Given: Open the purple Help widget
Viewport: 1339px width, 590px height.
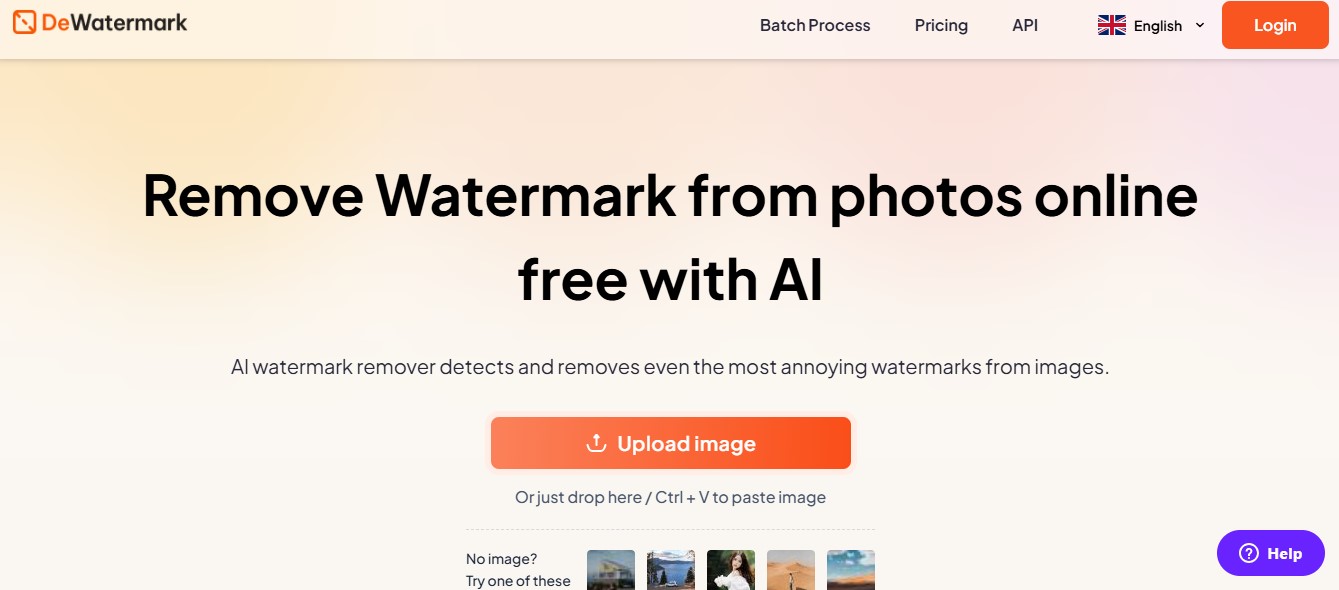Looking at the screenshot, I should [1271, 553].
